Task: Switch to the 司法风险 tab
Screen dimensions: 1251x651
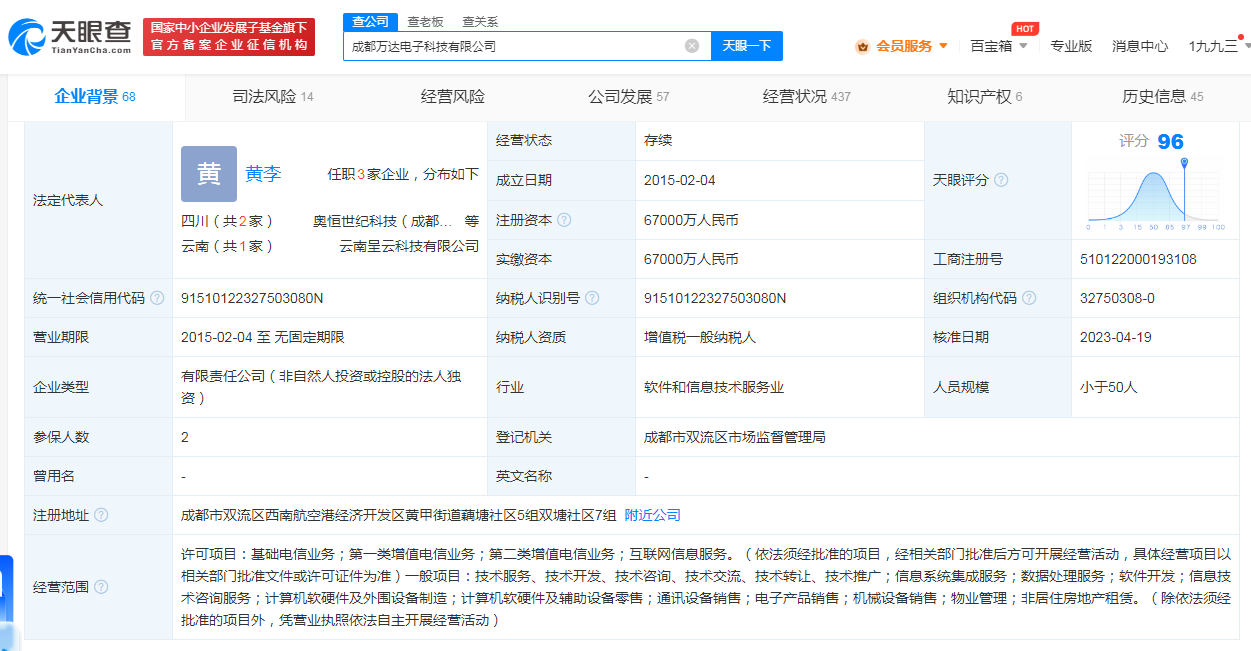Action: pyautogui.click(x=272, y=97)
